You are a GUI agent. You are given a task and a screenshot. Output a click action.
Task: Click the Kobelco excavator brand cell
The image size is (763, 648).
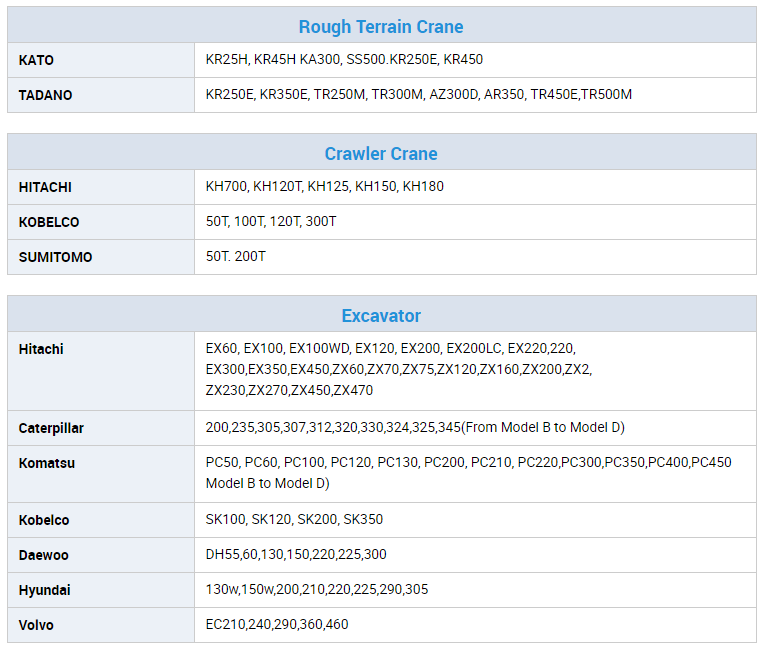click(101, 520)
